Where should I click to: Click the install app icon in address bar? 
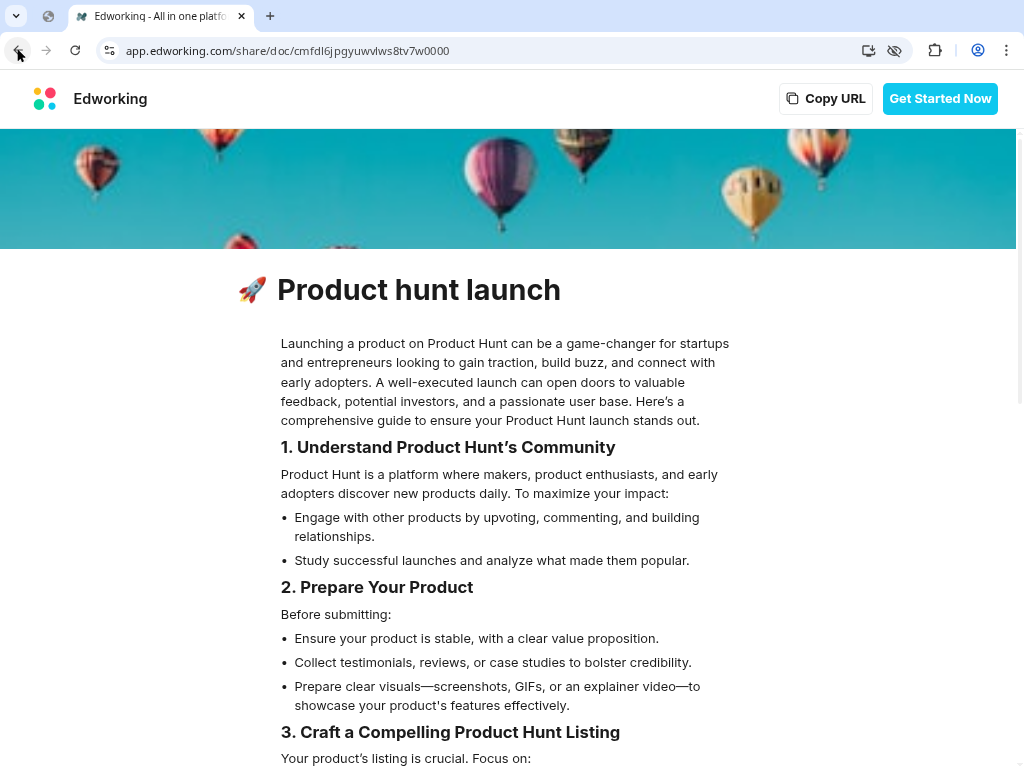(868, 51)
